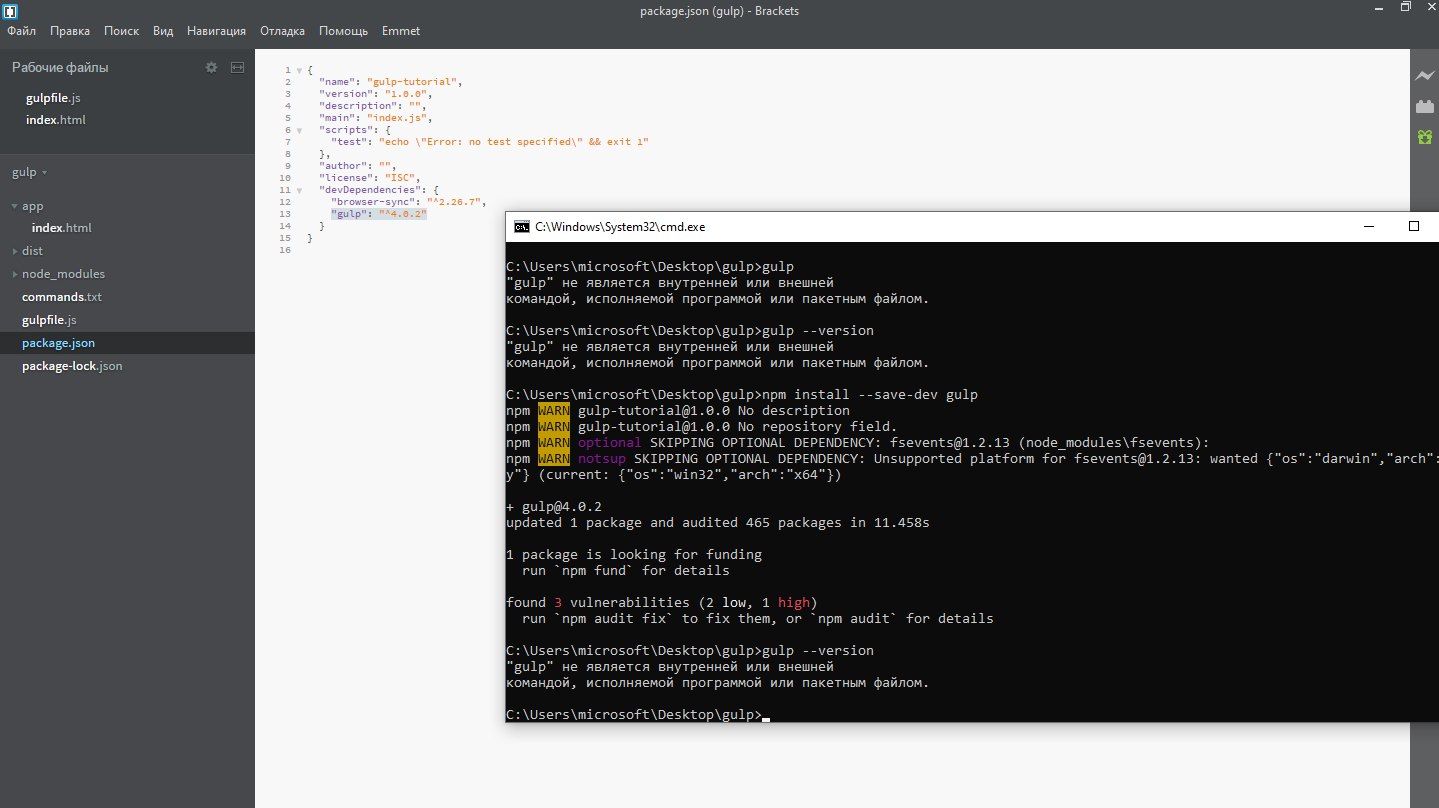Open the Файл menu

[x=21, y=31]
